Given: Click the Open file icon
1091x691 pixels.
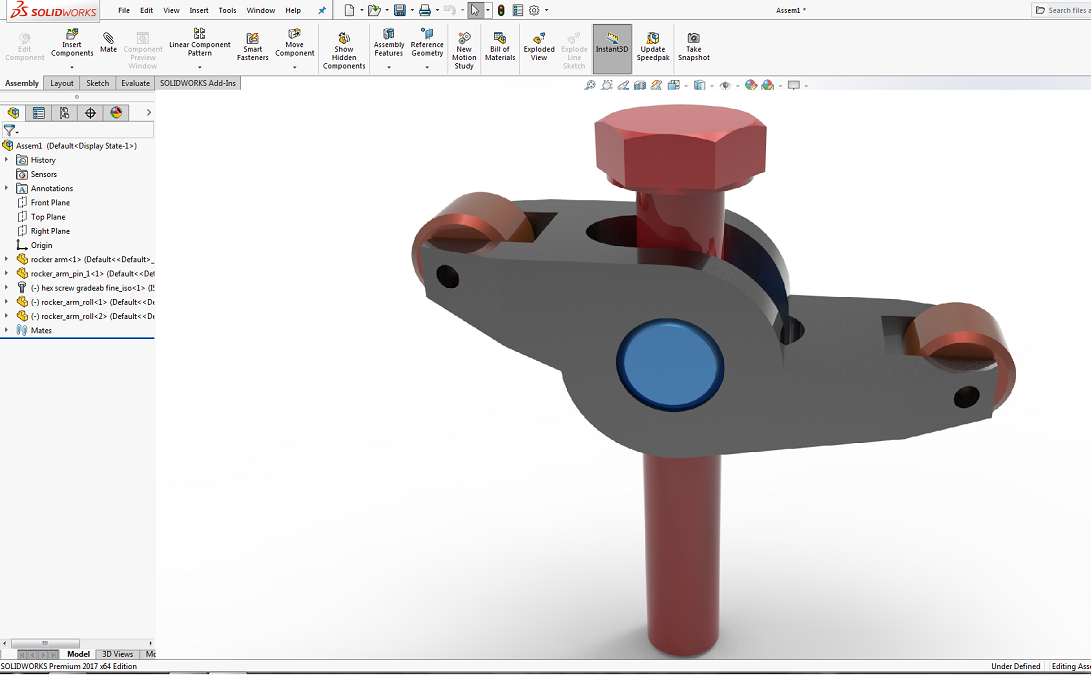Looking at the screenshot, I should 374,10.
